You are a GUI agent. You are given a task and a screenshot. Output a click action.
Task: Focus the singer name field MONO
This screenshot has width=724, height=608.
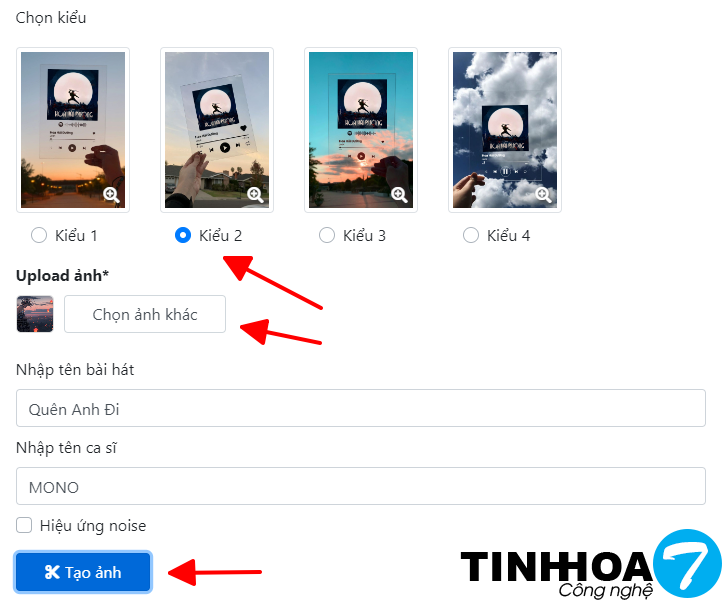(x=361, y=486)
